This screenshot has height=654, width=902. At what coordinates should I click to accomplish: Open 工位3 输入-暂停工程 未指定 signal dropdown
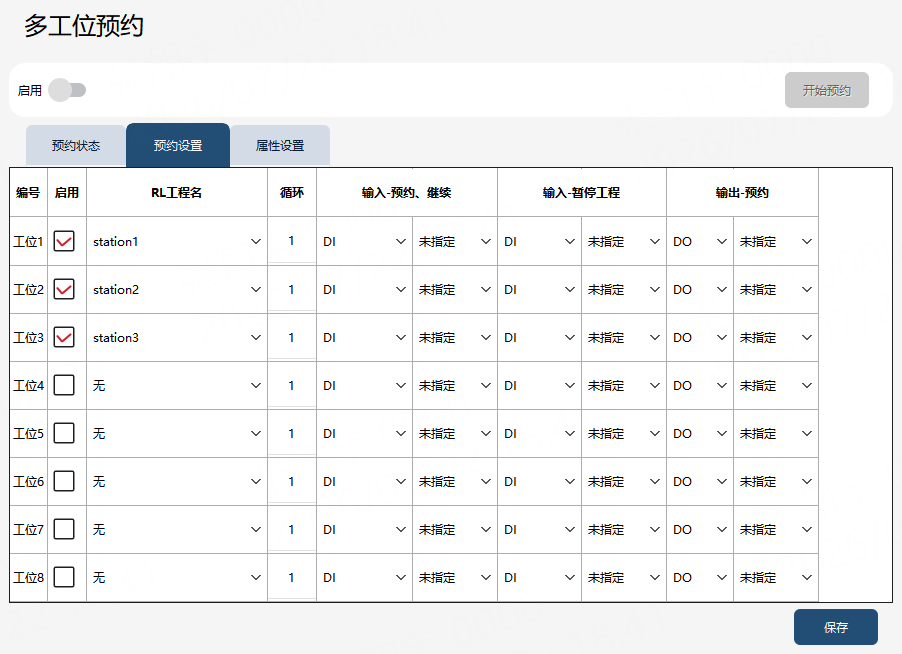coord(624,338)
